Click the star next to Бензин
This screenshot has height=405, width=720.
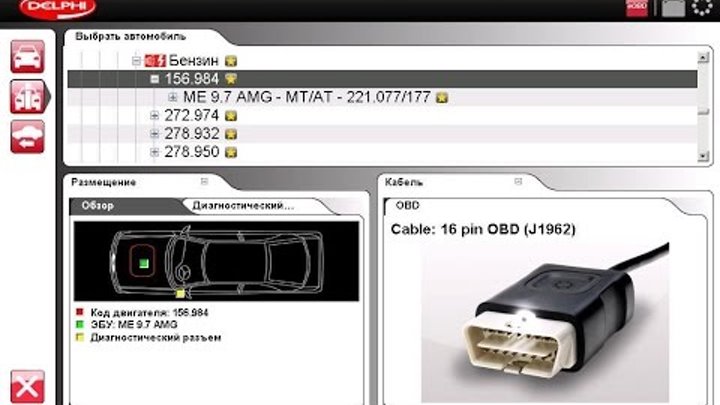point(231,61)
